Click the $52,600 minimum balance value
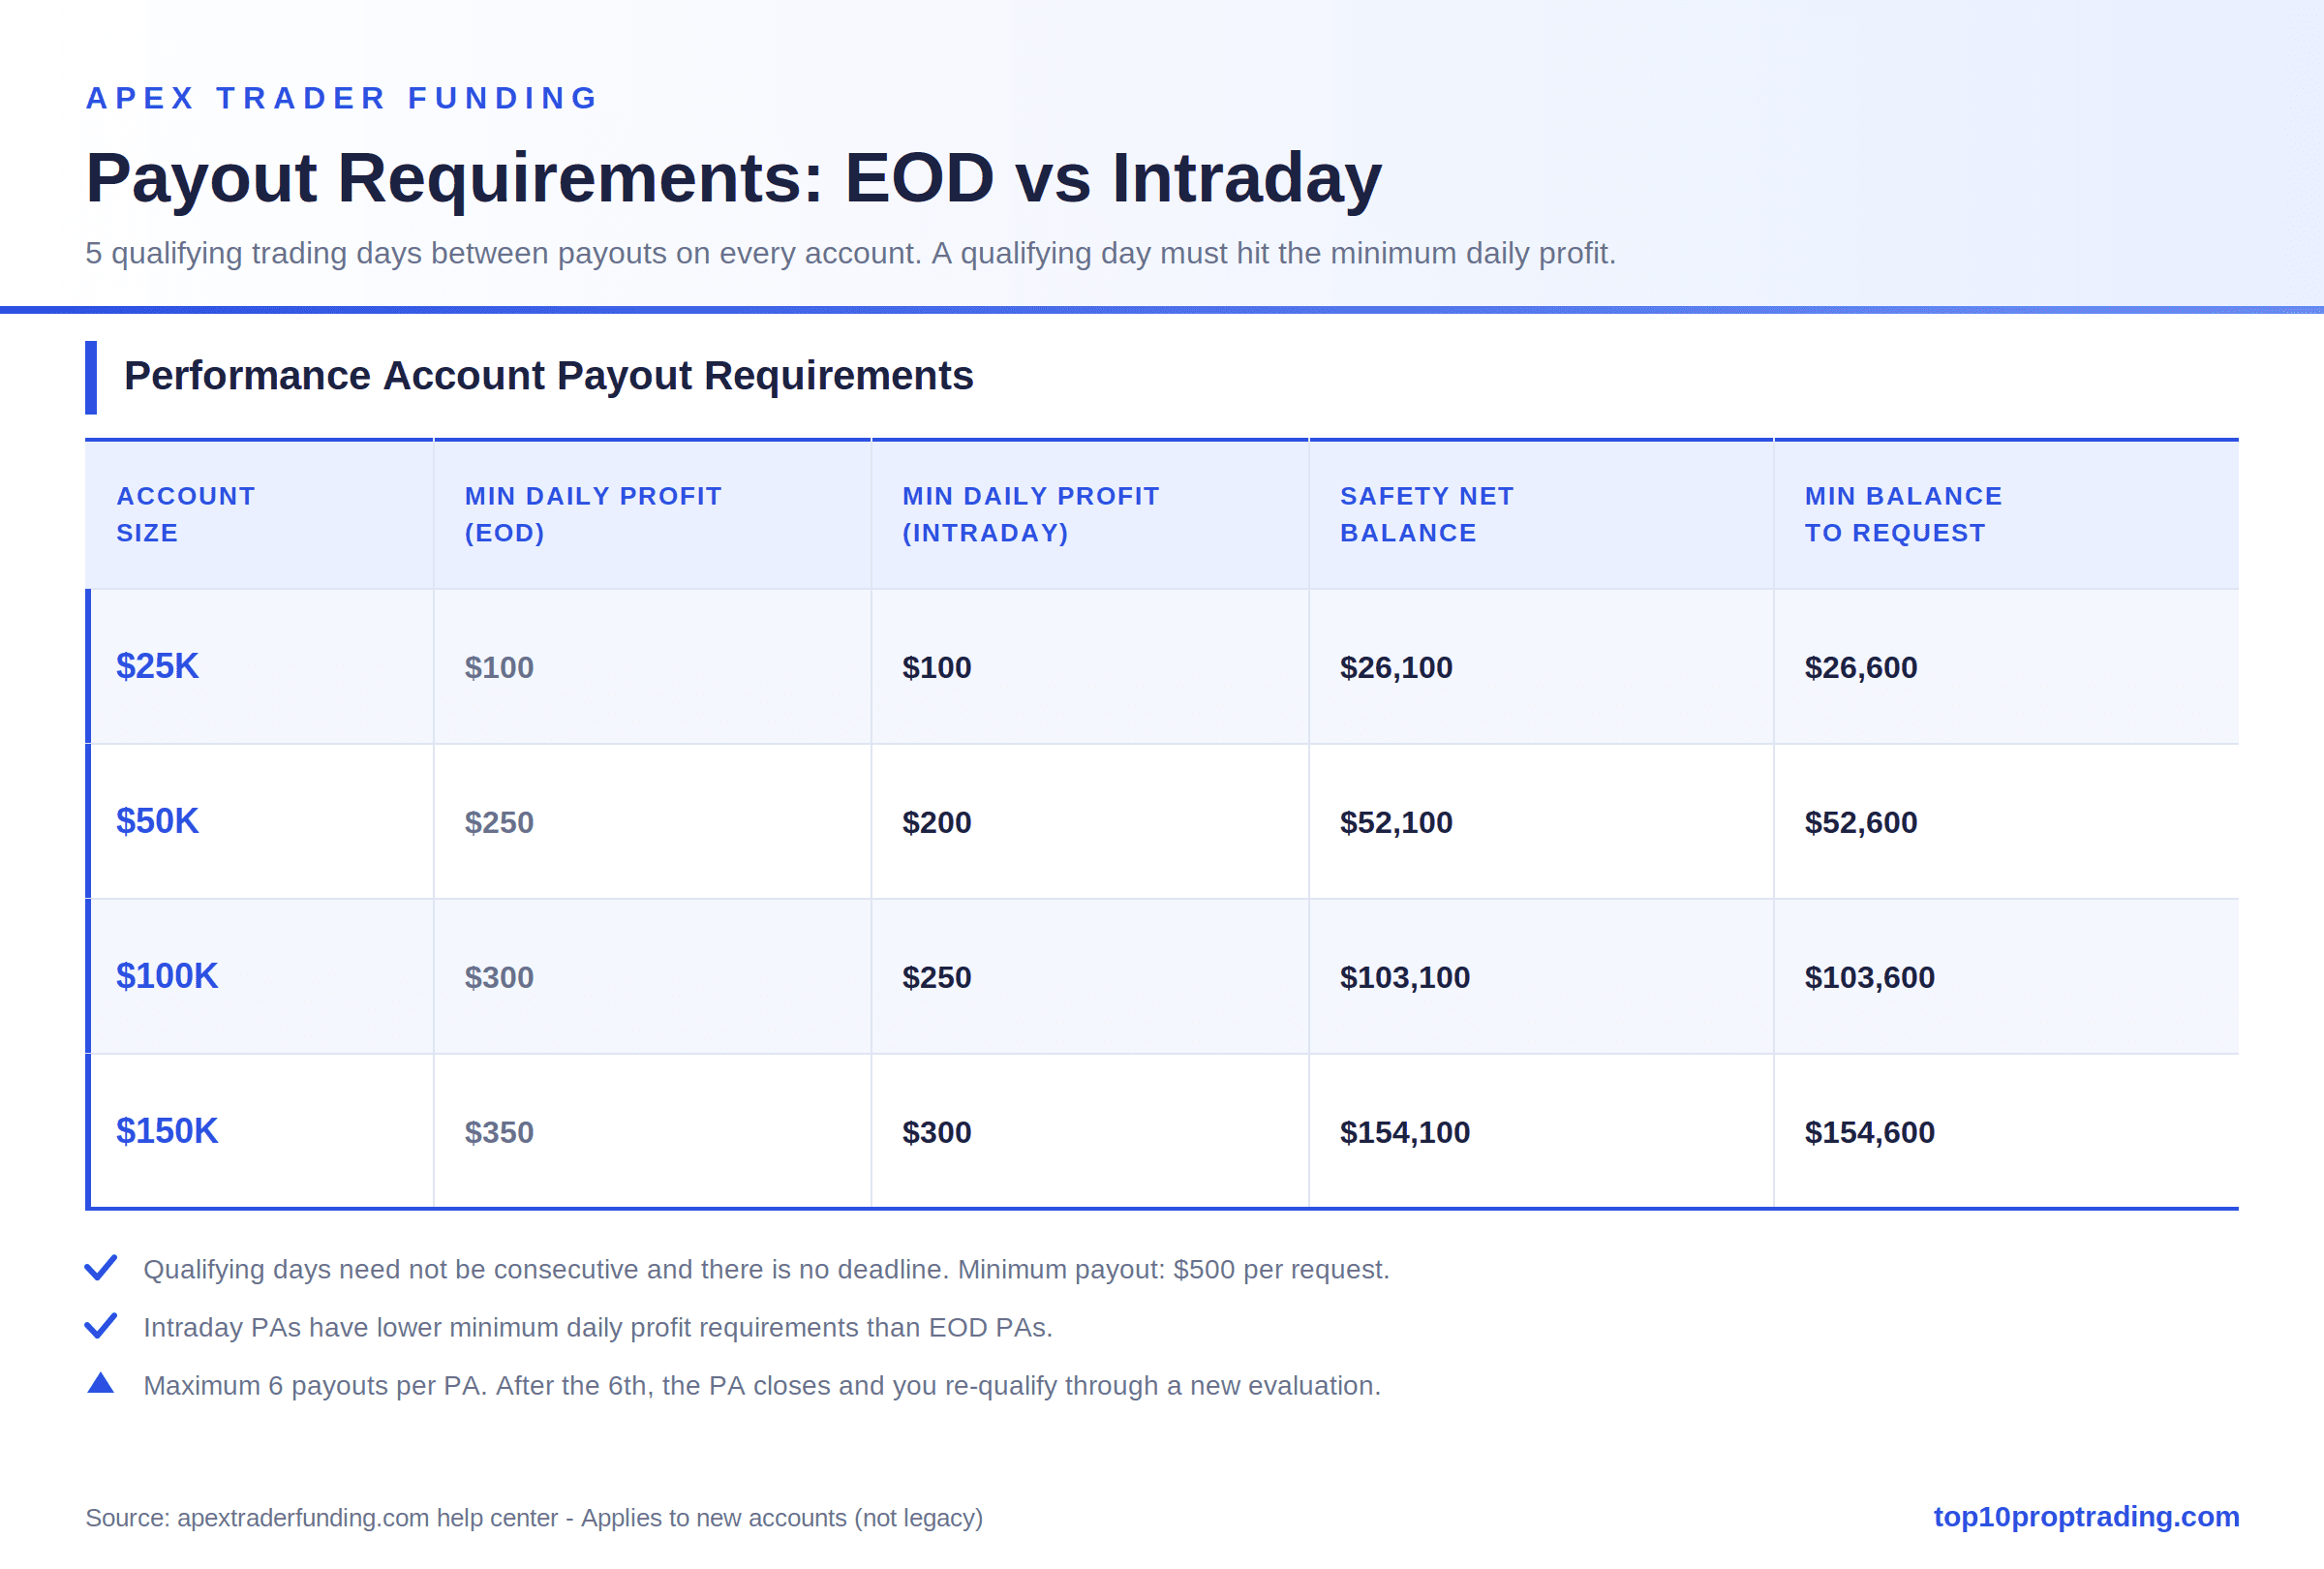This screenshot has height=1569, width=2324. 1861,822
